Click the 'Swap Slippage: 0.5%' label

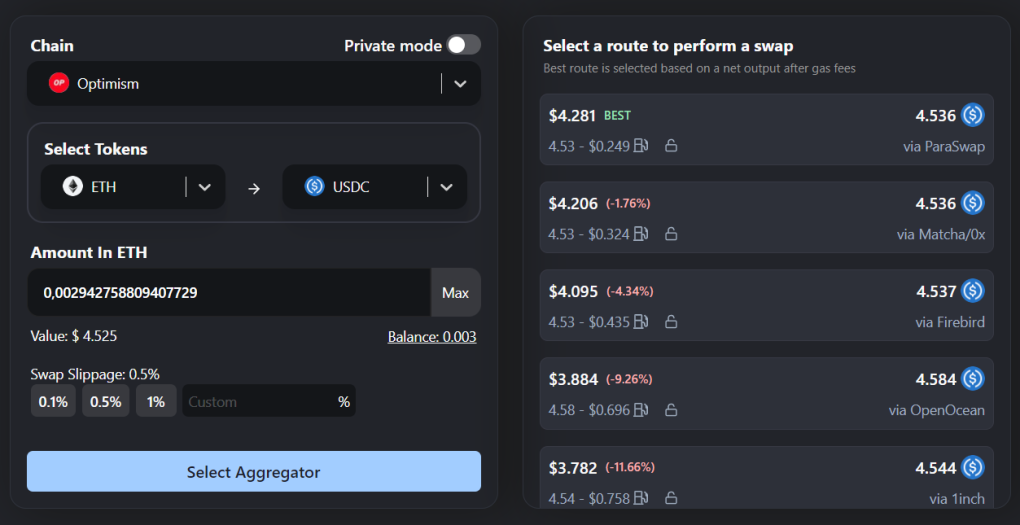click(x=95, y=374)
